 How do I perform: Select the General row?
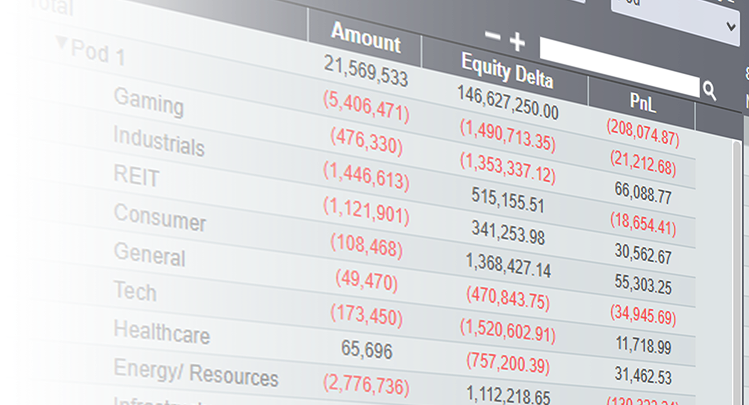point(150,253)
